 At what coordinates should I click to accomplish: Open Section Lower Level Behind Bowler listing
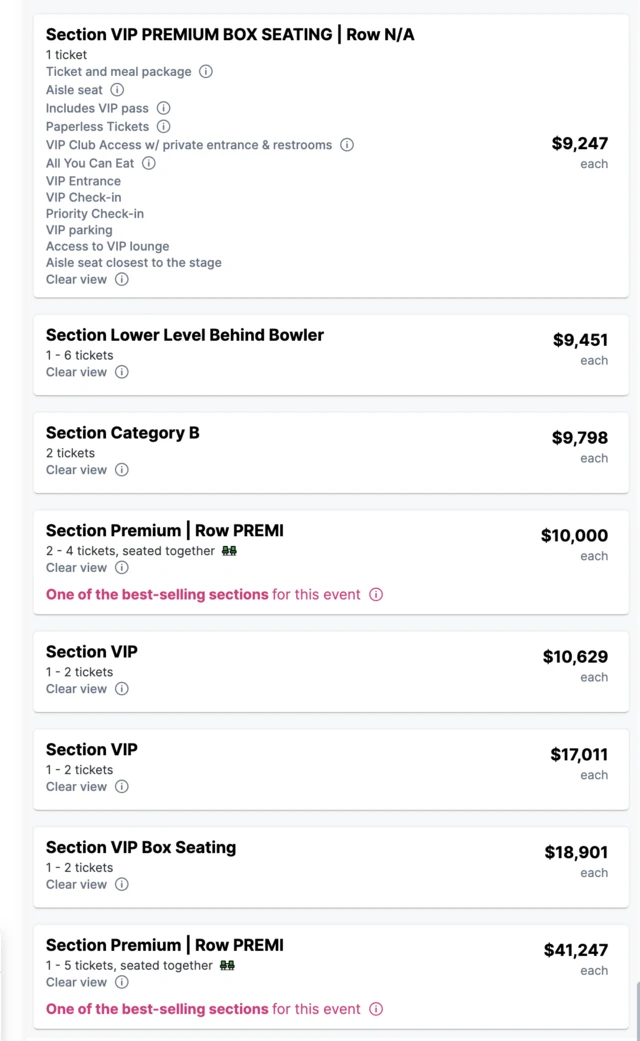185,335
